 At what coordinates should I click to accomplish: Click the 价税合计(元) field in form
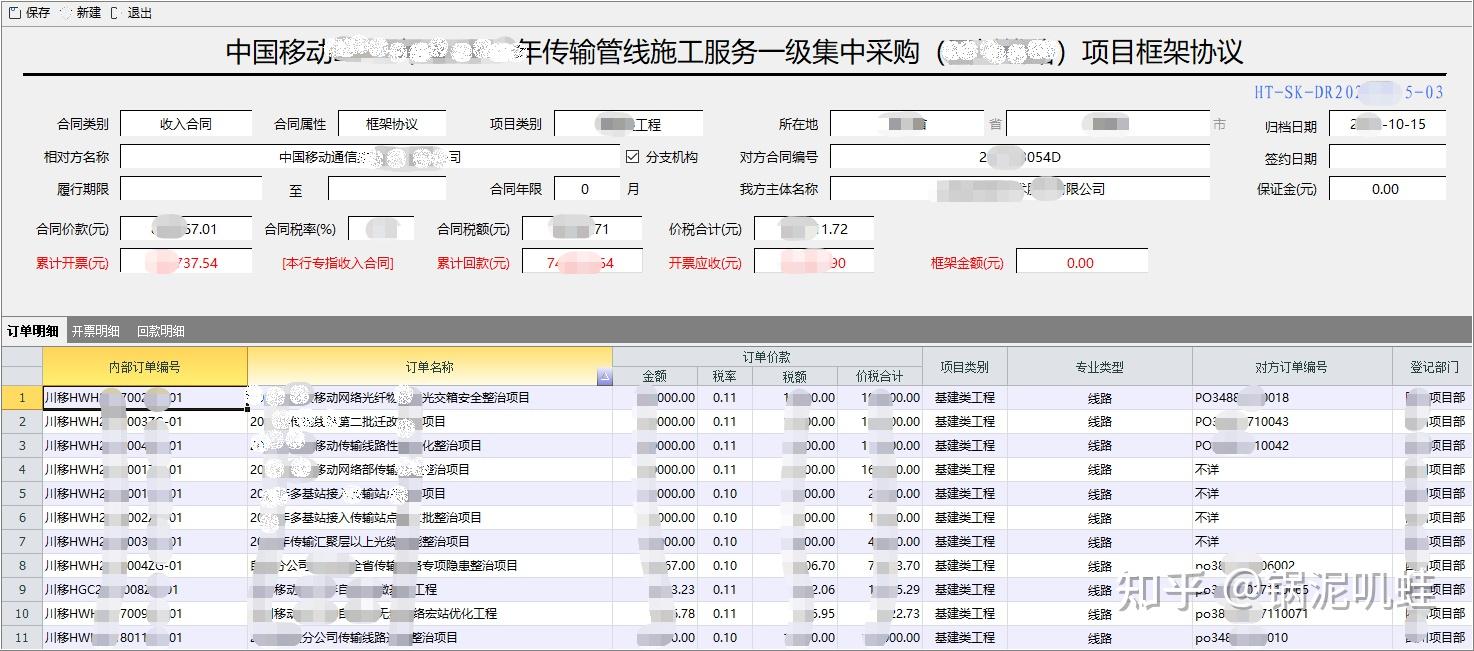(x=814, y=229)
